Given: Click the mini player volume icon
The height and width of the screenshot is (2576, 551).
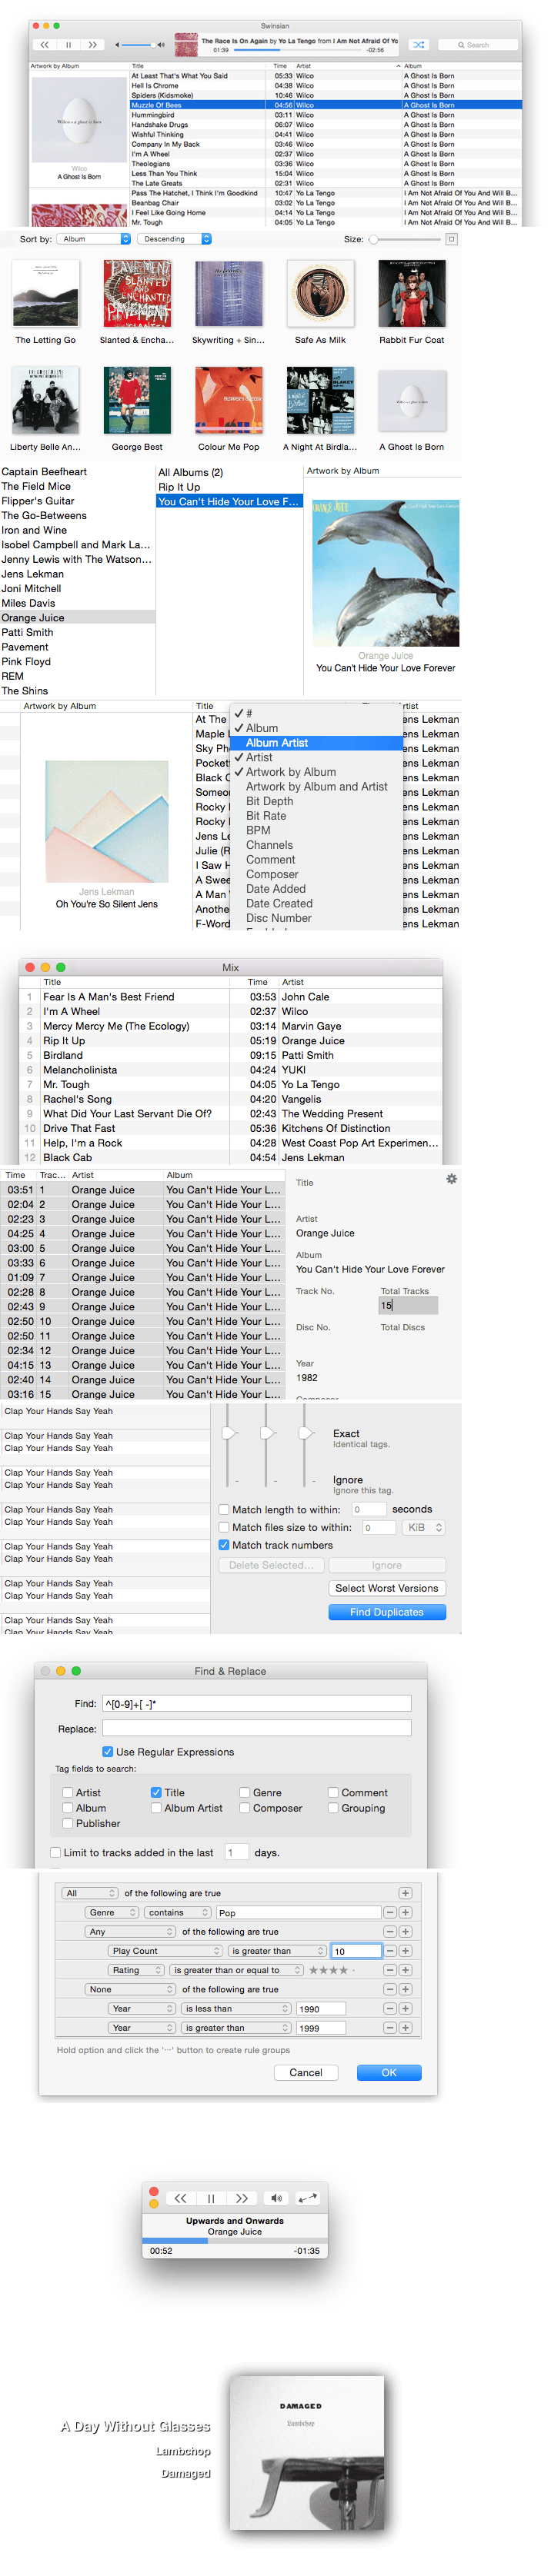Looking at the screenshot, I should pyautogui.click(x=276, y=2198).
